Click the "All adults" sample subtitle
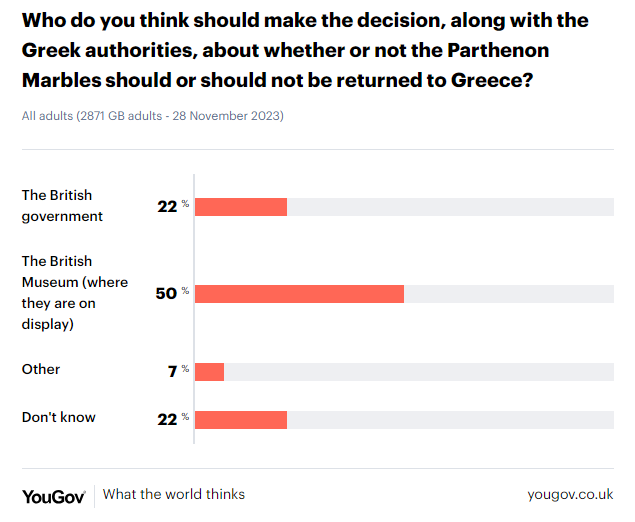Image resolution: width=635 pixels, height=522 pixels. (x=153, y=116)
